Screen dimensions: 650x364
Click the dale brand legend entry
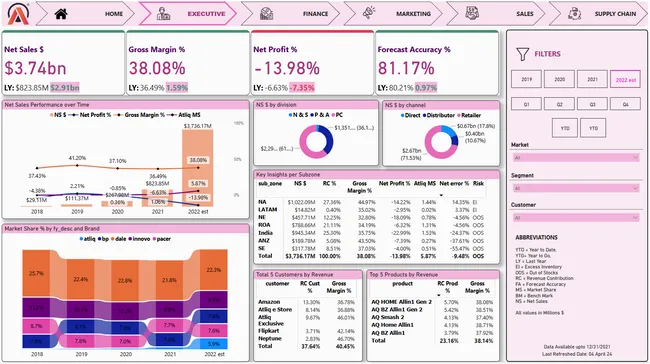(x=119, y=239)
